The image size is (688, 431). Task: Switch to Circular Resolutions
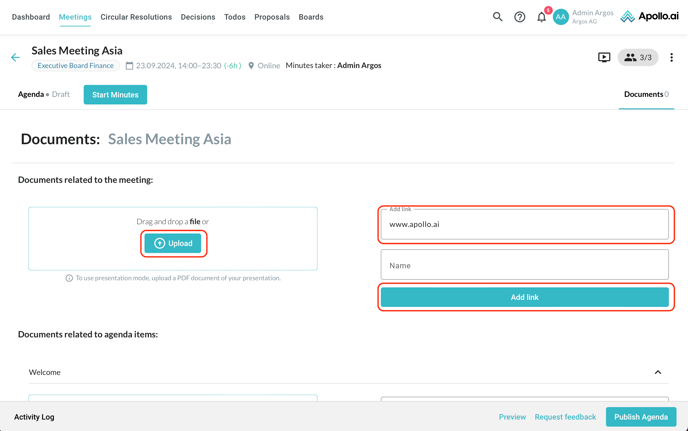(x=136, y=17)
